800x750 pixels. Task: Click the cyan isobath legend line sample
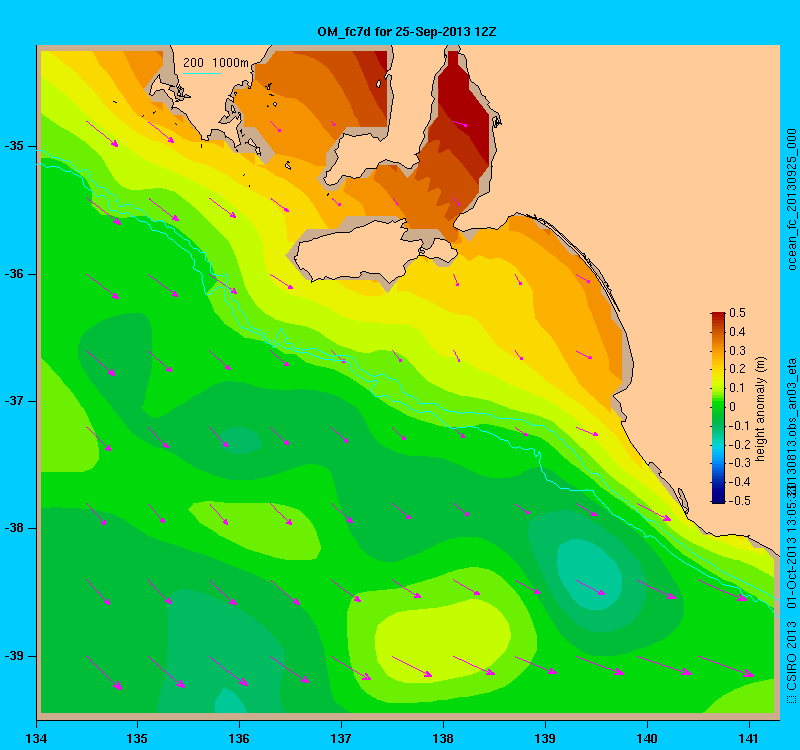click(202, 74)
